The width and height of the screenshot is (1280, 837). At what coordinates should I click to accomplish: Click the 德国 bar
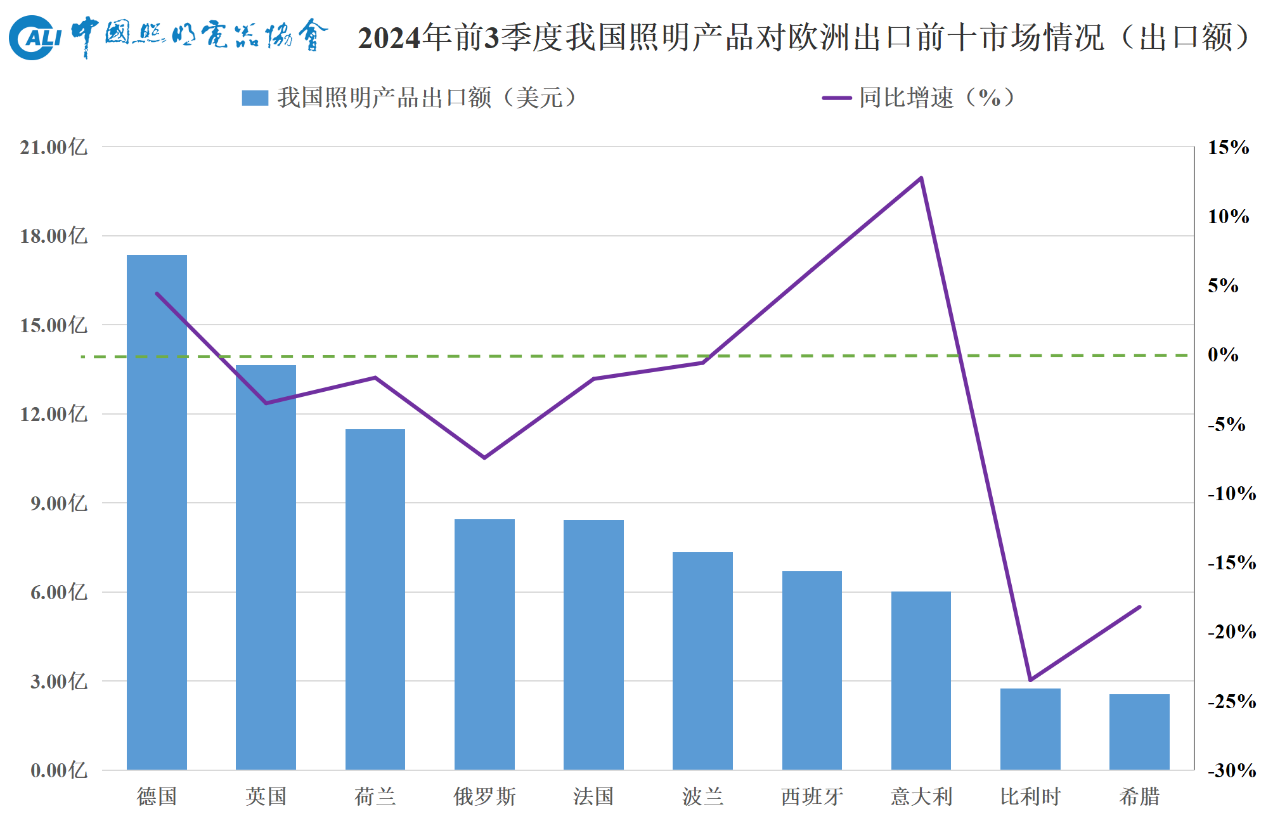tap(157, 512)
